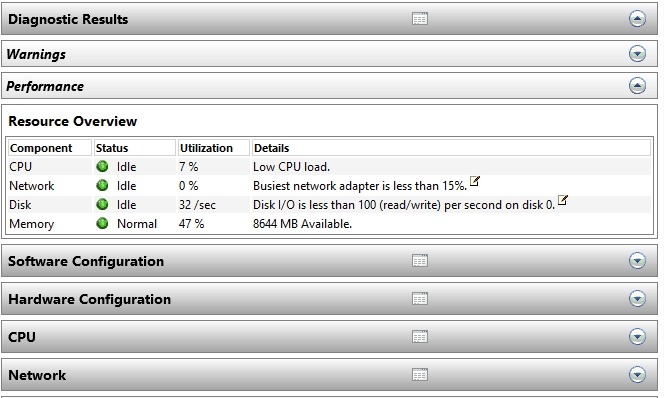Viewport: 664px width, 398px height.
Task: Click the Utilization column header
Action: pos(213,148)
